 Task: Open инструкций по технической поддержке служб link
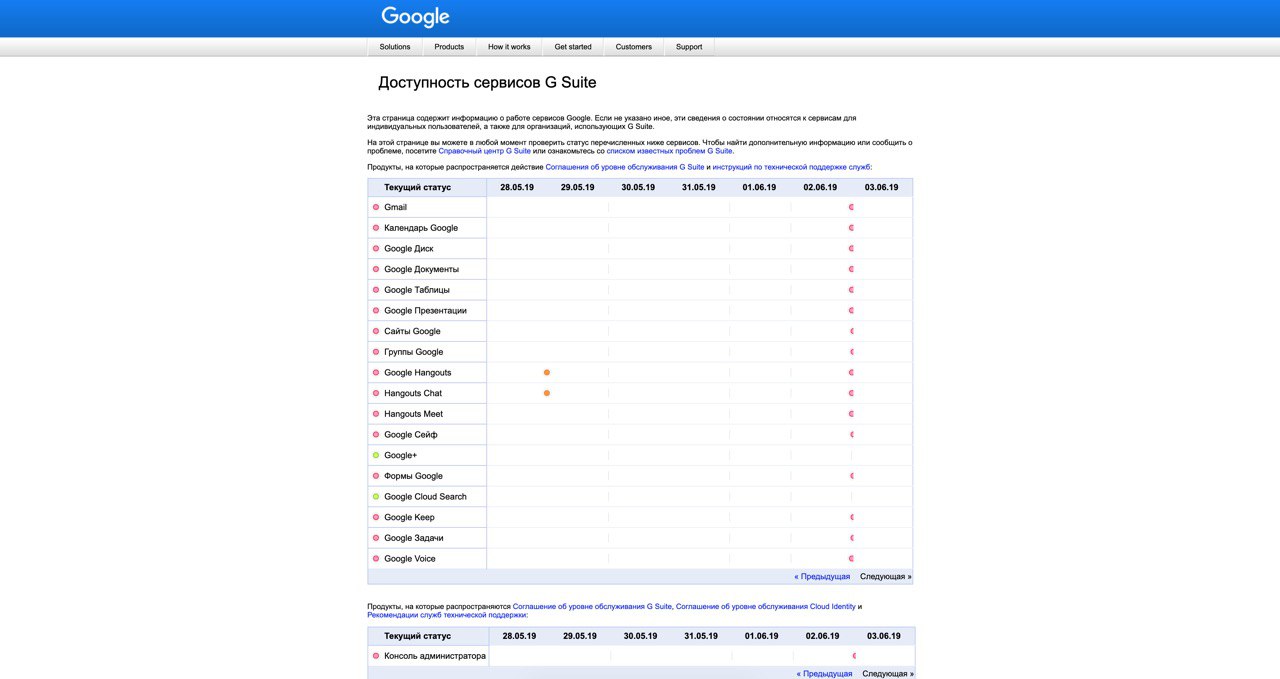pyautogui.click(x=792, y=167)
